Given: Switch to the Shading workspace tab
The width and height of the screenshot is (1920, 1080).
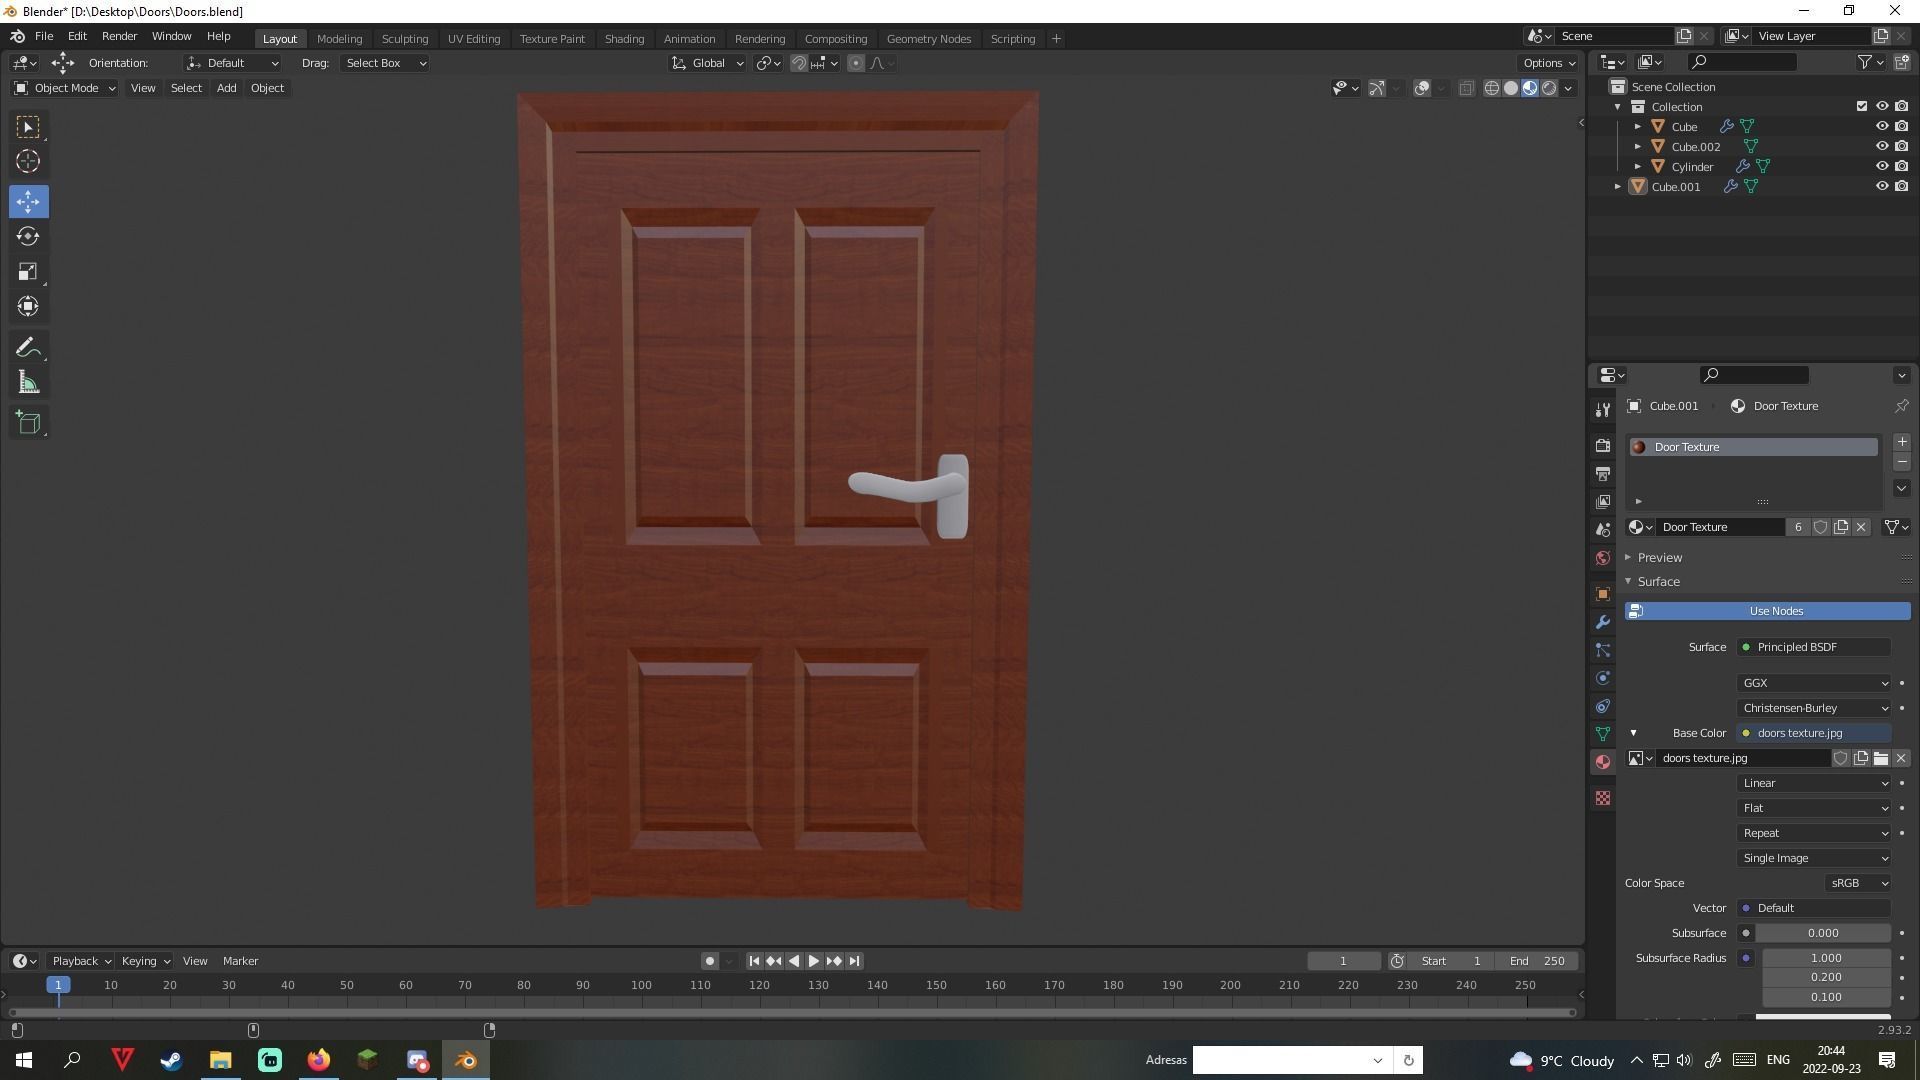Looking at the screenshot, I should (x=624, y=38).
